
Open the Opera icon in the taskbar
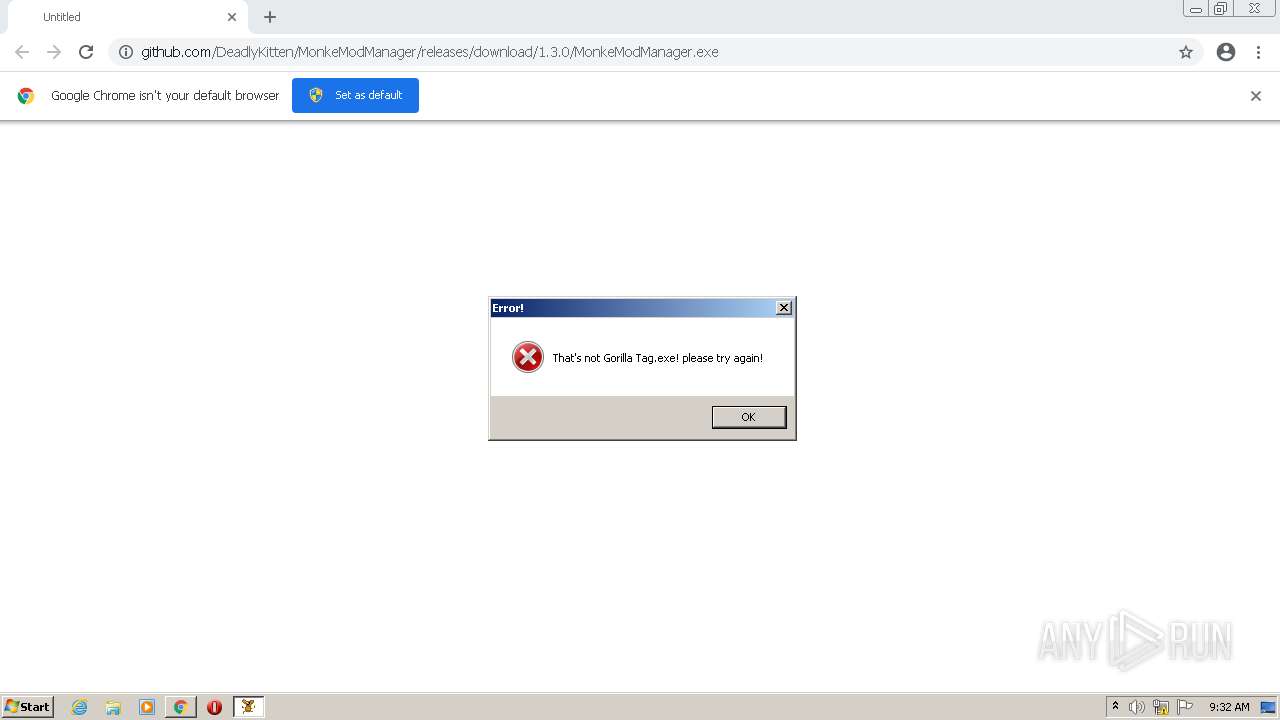(214, 707)
